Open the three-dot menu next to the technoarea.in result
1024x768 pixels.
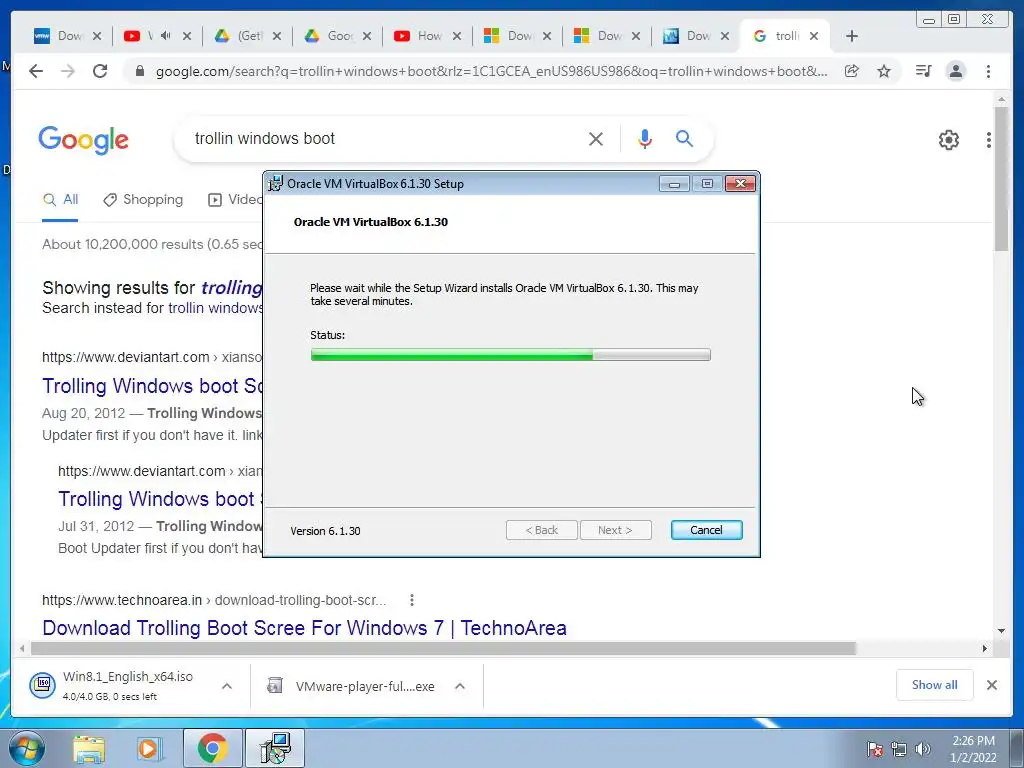point(411,600)
